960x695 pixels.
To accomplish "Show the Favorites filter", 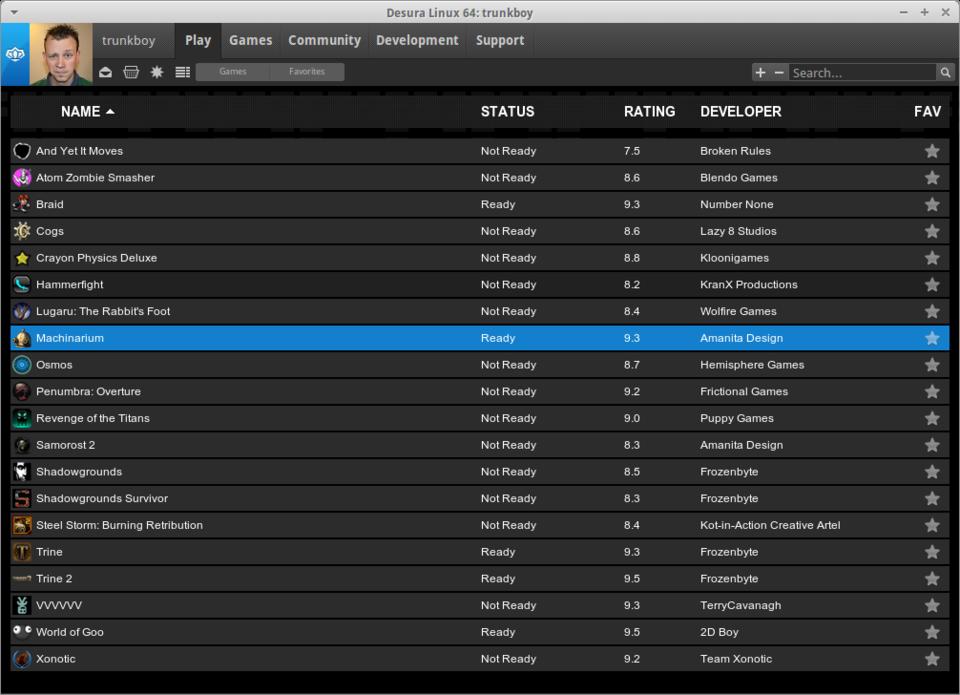I will coord(306,72).
